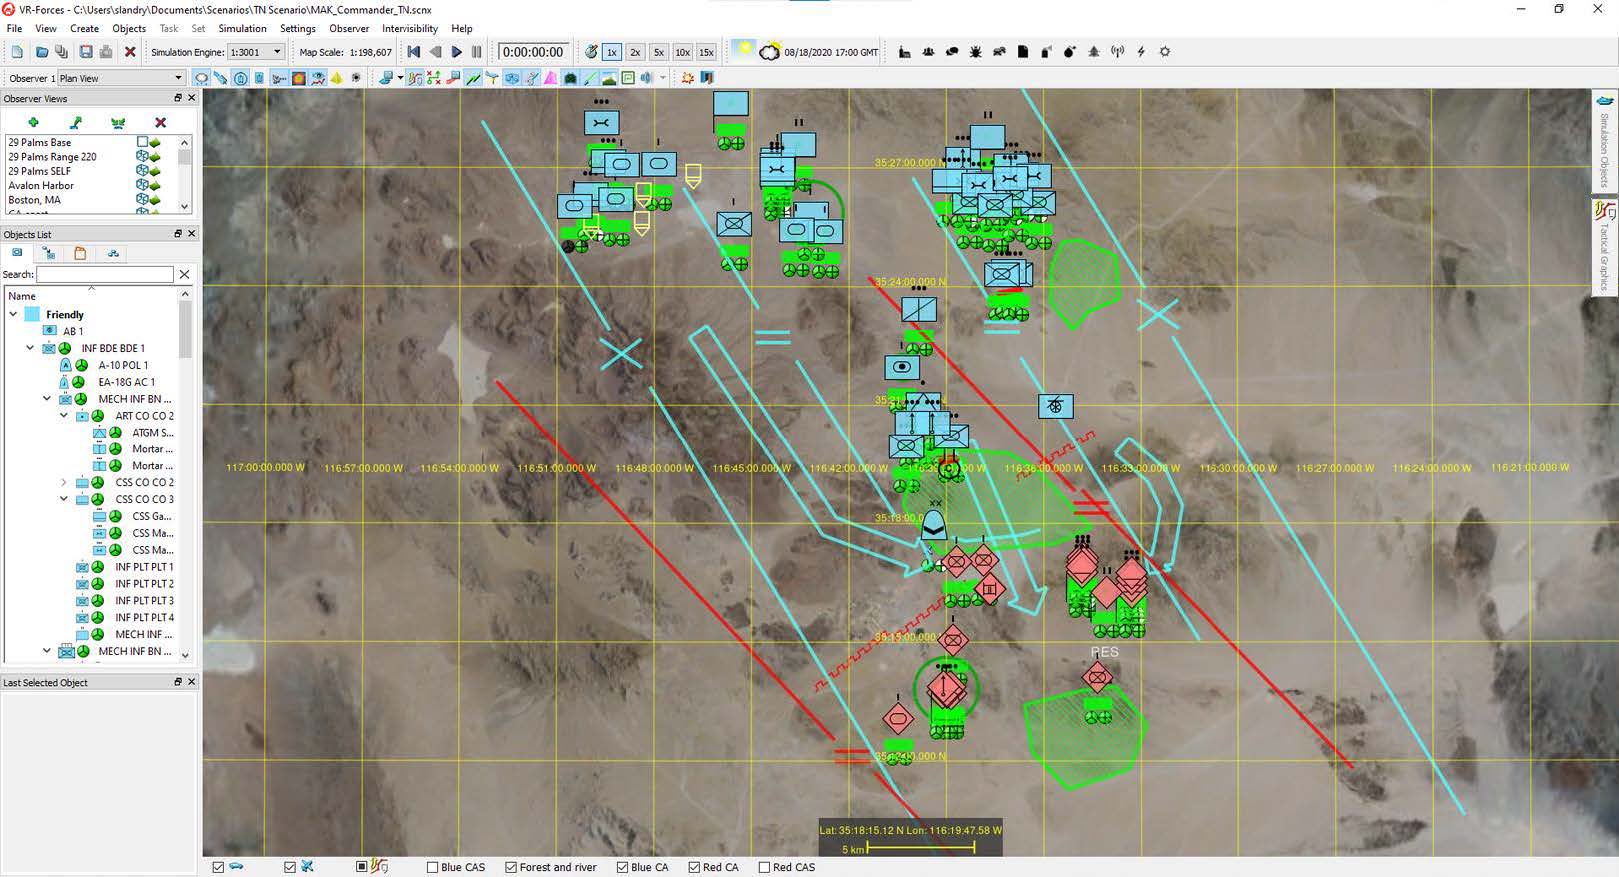
Task: Toggle the Blue CAS checkbox
Action: (432, 867)
